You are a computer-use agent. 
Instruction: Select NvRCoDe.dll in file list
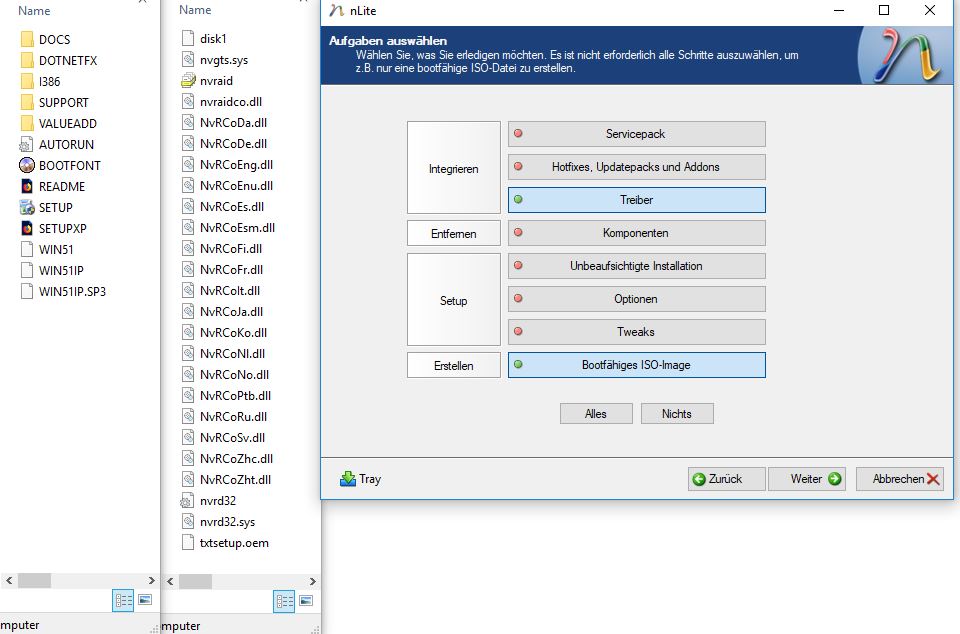click(233, 144)
